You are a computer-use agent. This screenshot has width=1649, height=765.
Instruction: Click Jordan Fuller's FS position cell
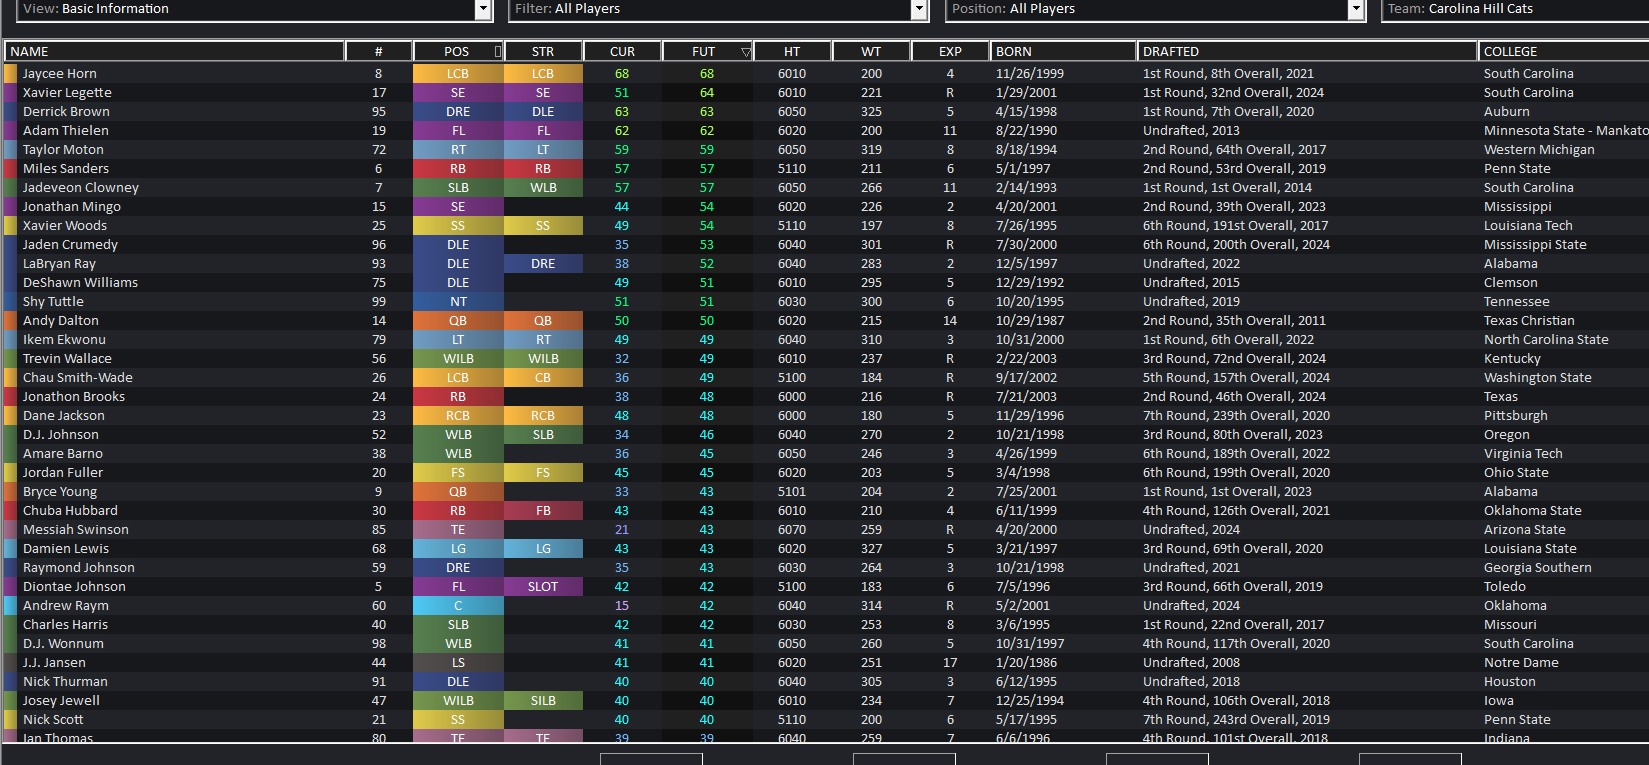click(x=458, y=472)
